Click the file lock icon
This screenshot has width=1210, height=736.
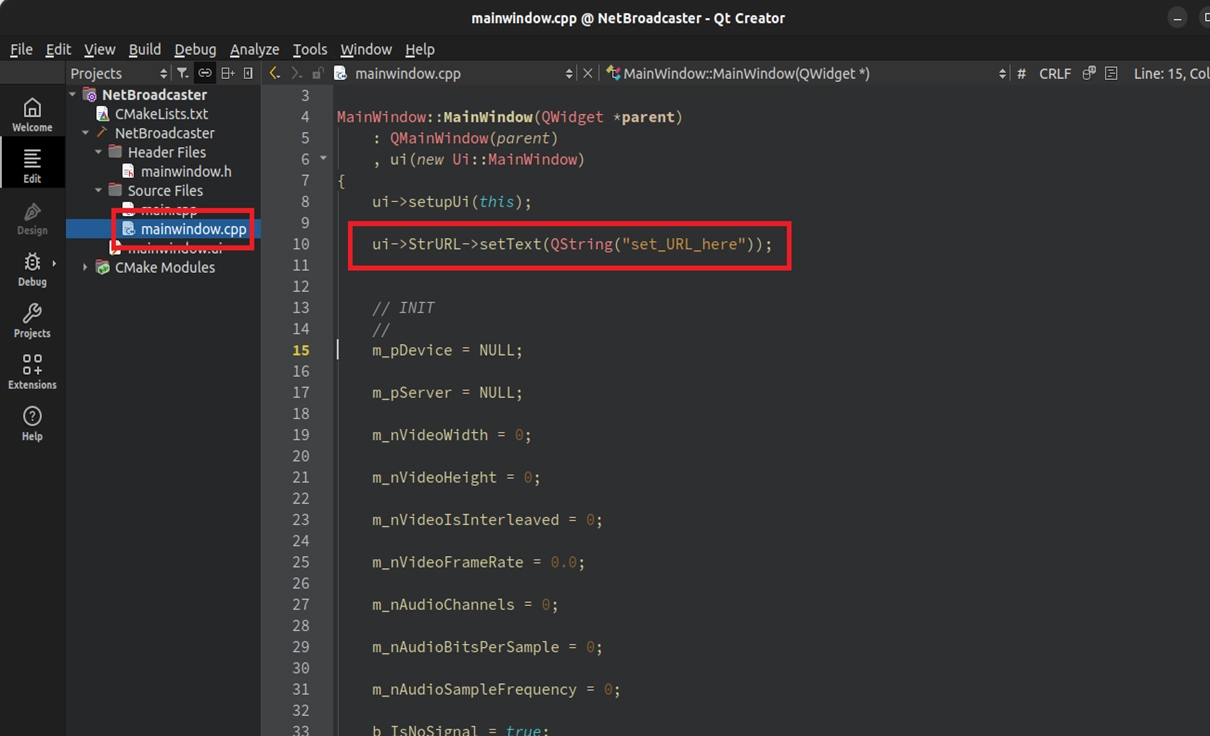click(318, 73)
